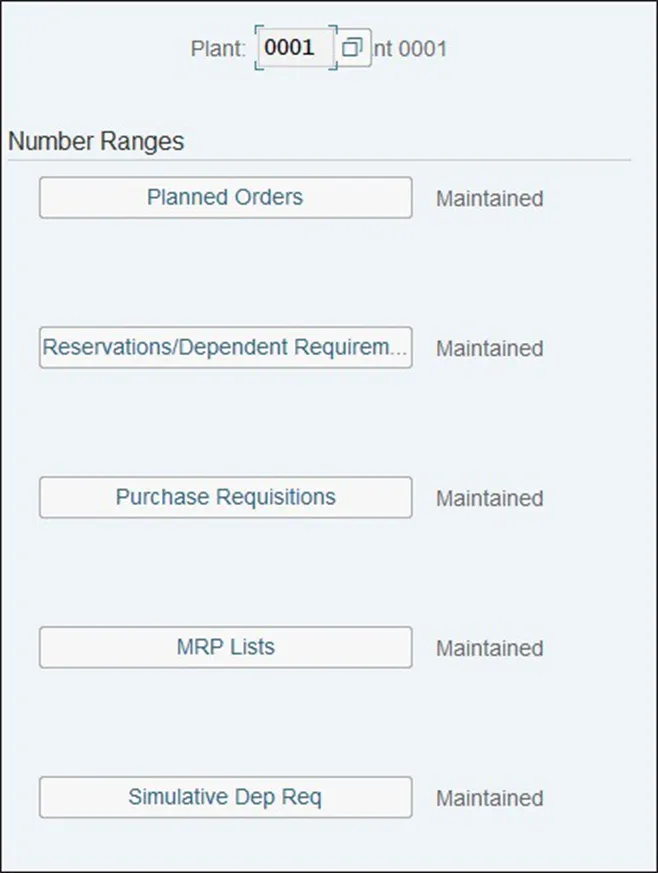Open Purchase Requisitions number ranges
The height and width of the screenshot is (873, 658).
click(225, 498)
